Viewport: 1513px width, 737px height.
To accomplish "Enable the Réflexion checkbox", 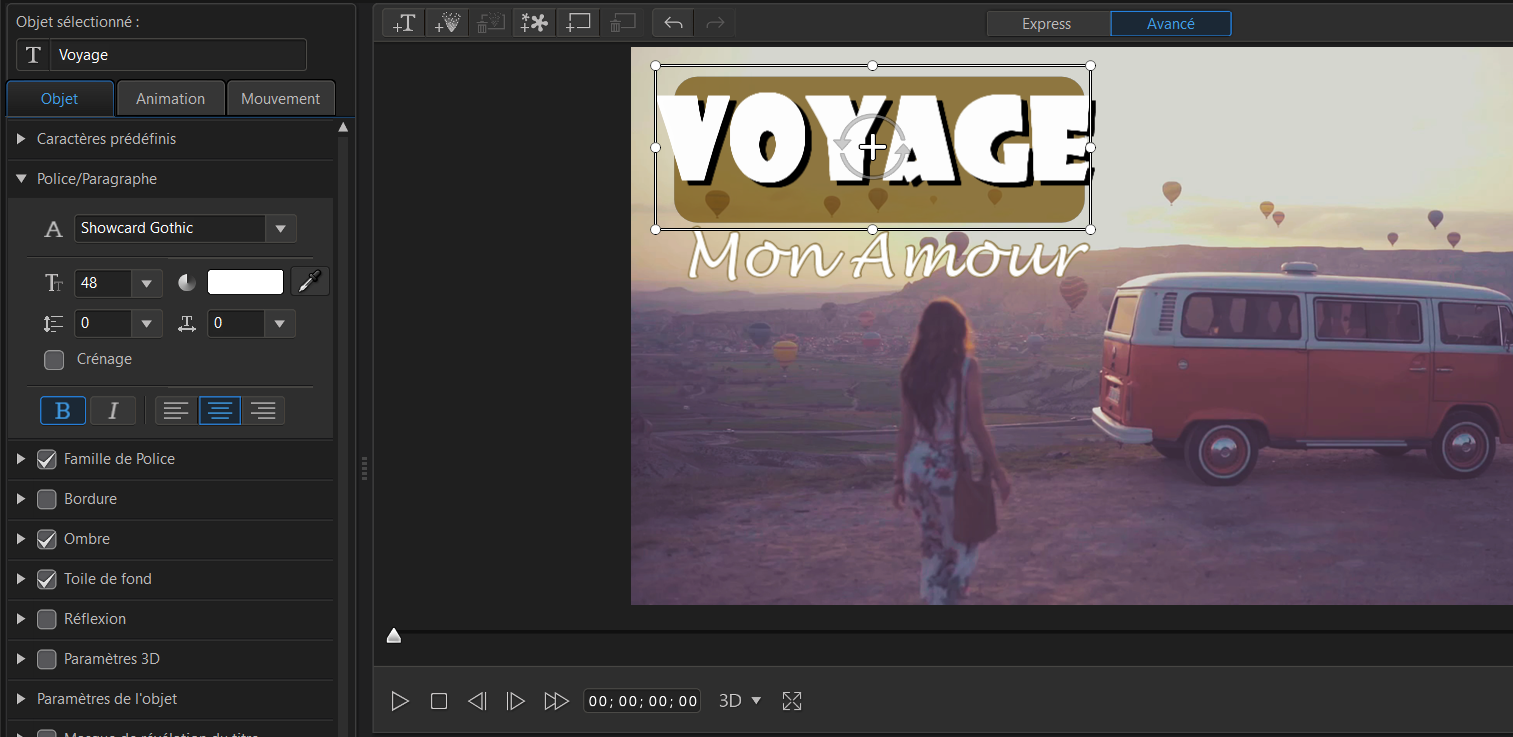I will tap(47, 619).
